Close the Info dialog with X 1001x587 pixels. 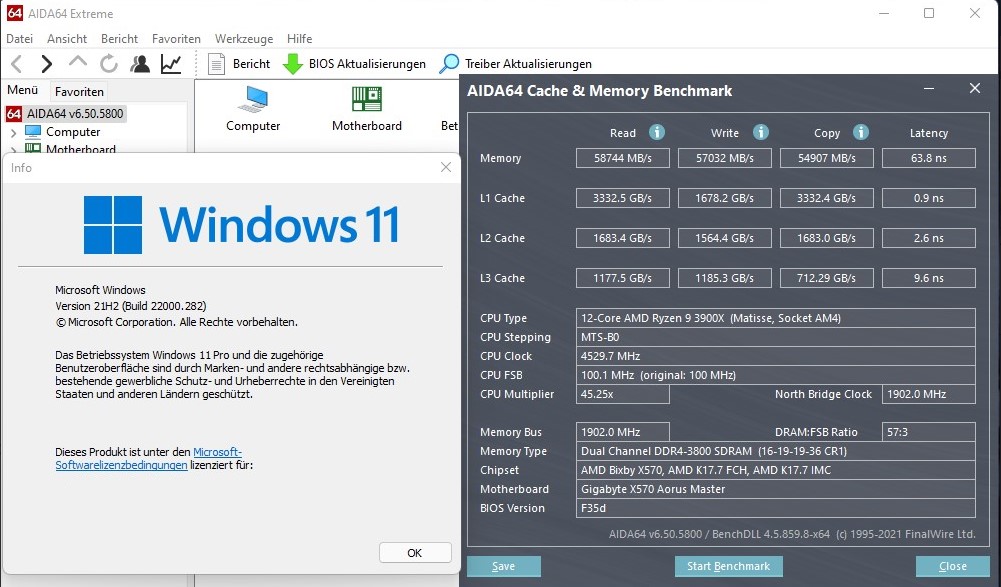click(446, 167)
